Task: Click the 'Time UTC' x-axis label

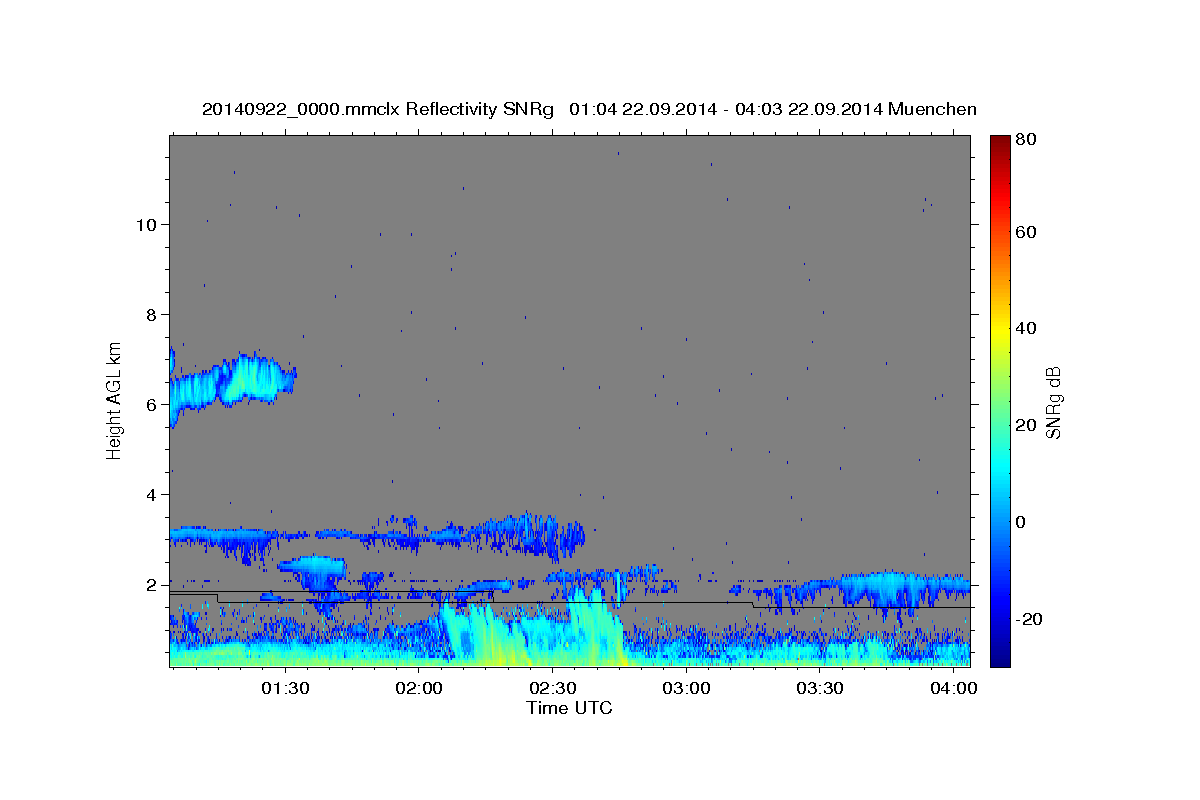Action: pos(569,708)
